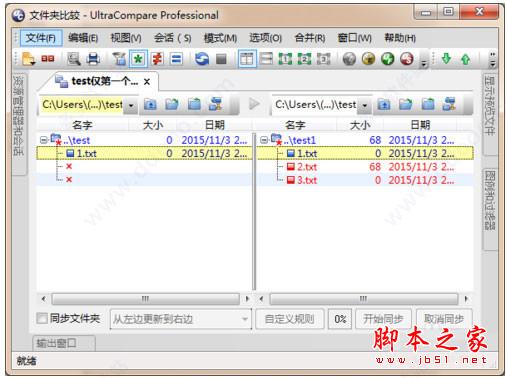Click the gray globe icon
Screen dimensions: 506x378
349,59
